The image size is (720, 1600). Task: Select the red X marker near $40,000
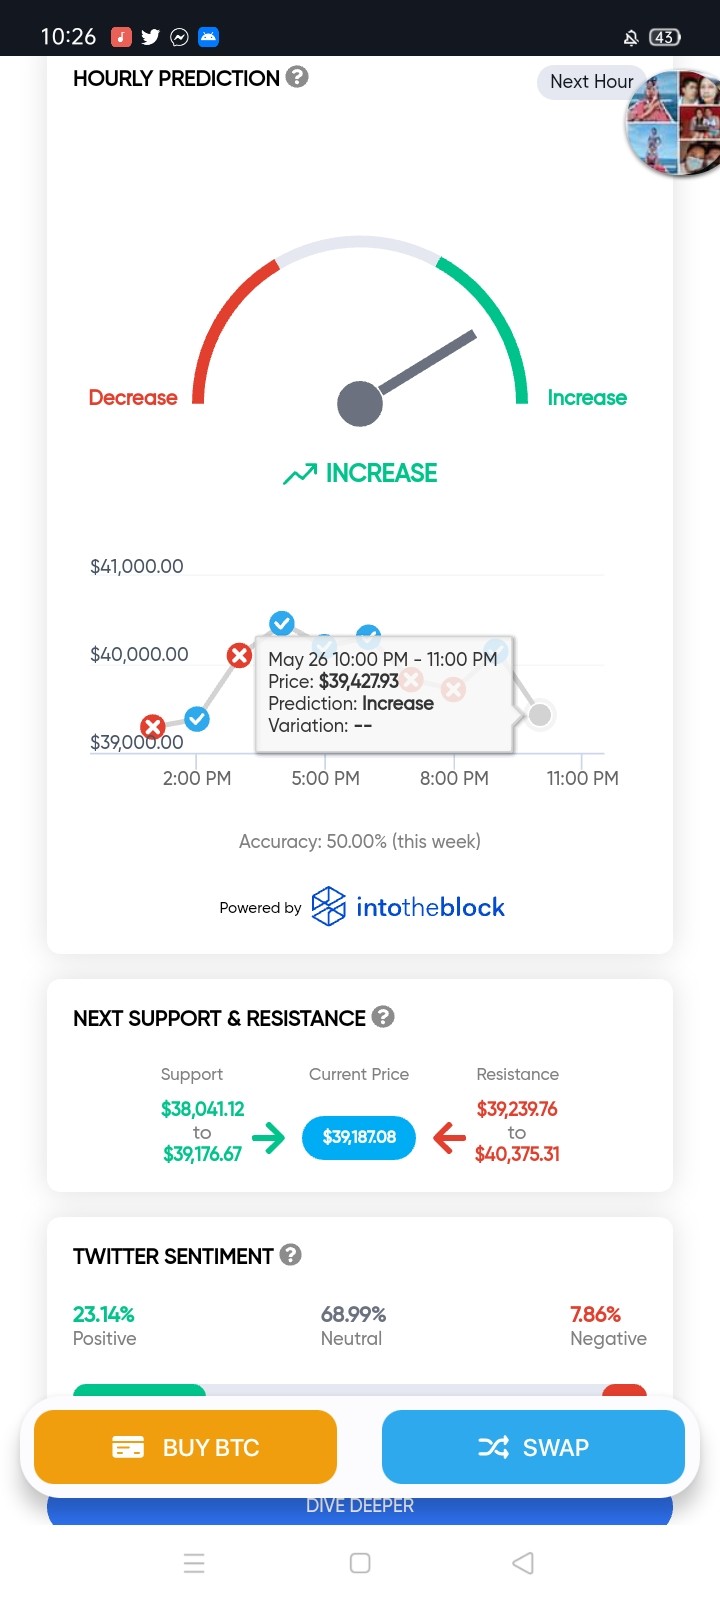239,655
